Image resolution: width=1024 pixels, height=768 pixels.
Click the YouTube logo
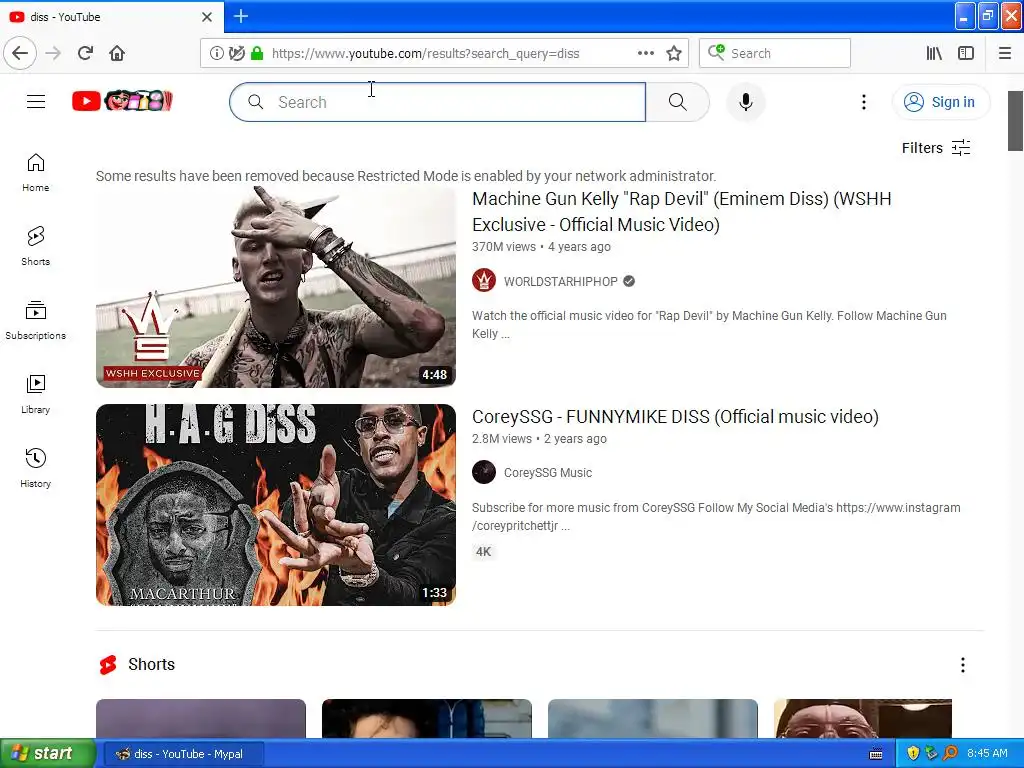[x=122, y=101]
